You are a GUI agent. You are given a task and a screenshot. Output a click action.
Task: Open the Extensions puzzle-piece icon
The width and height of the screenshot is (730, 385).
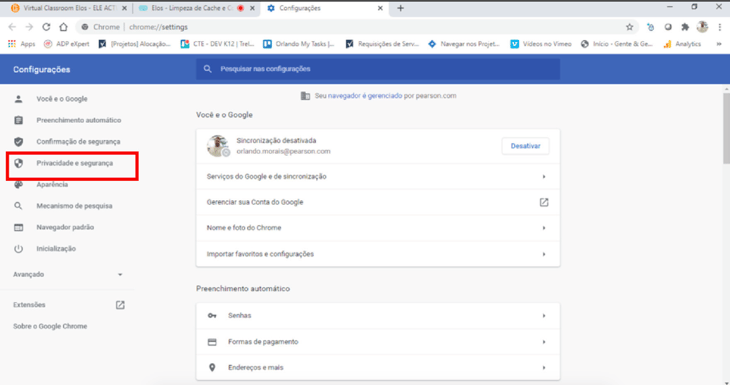pos(685,27)
